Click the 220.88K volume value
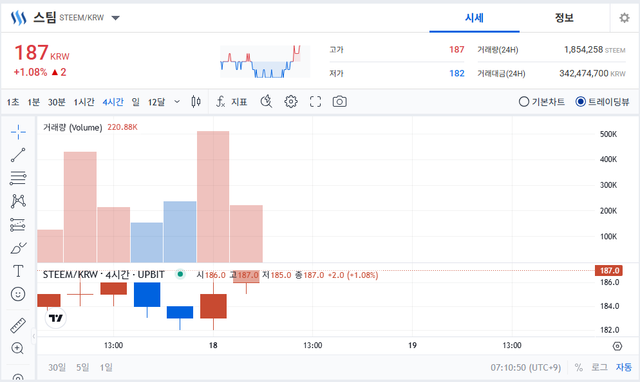The height and width of the screenshot is (382, 640). pyautogui.click(x=122, y=127)
